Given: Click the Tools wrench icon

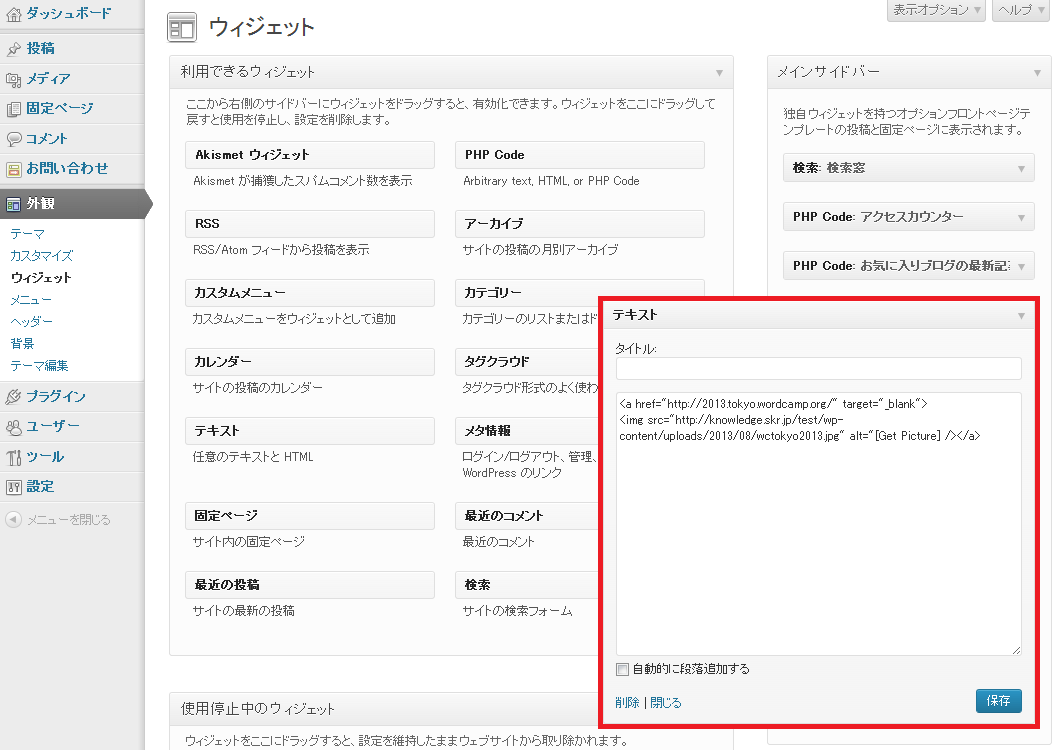Looking at the screenshot, I should pyautogui.click(x=14, y=457).
